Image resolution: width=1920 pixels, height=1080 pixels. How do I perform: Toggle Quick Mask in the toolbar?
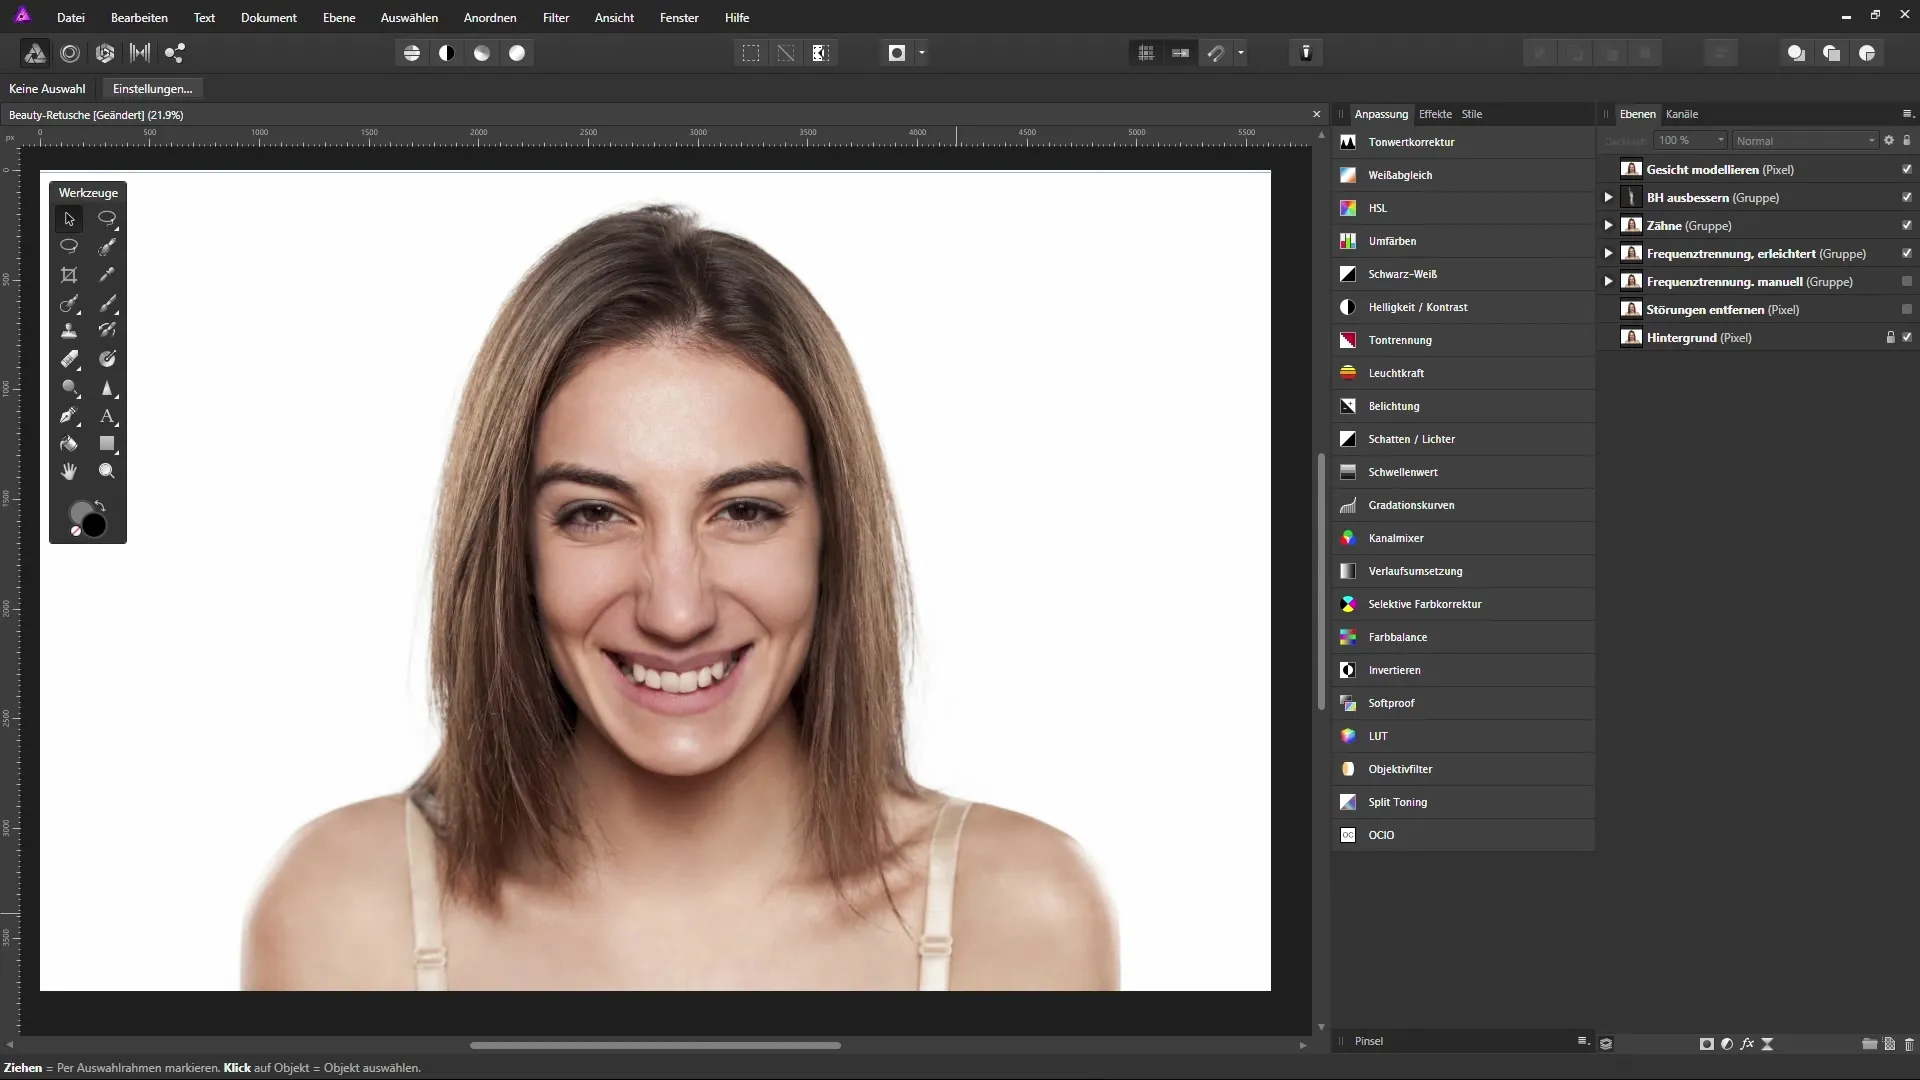pyautogui.click(x=897, y=53)
